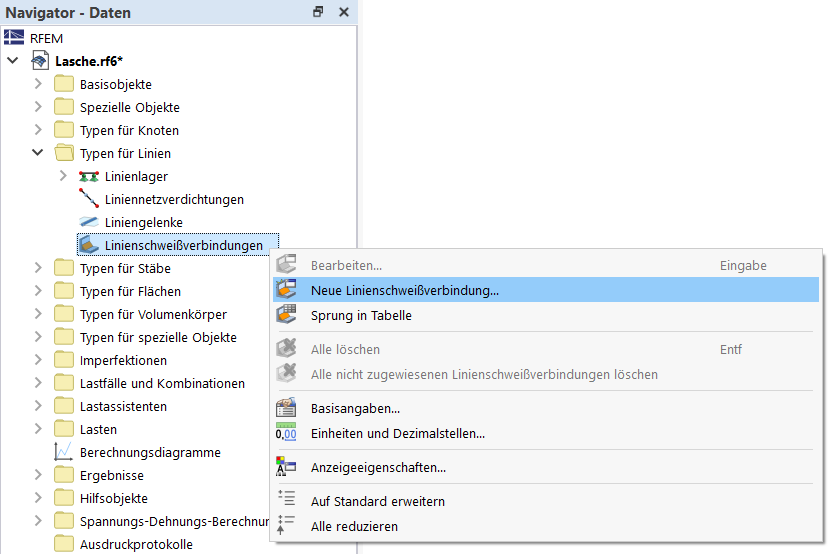The height and width of the screenshot is (554, 840).
Task: Choose Alle reduzieren menu entry
Action: (x=546, y=526)
